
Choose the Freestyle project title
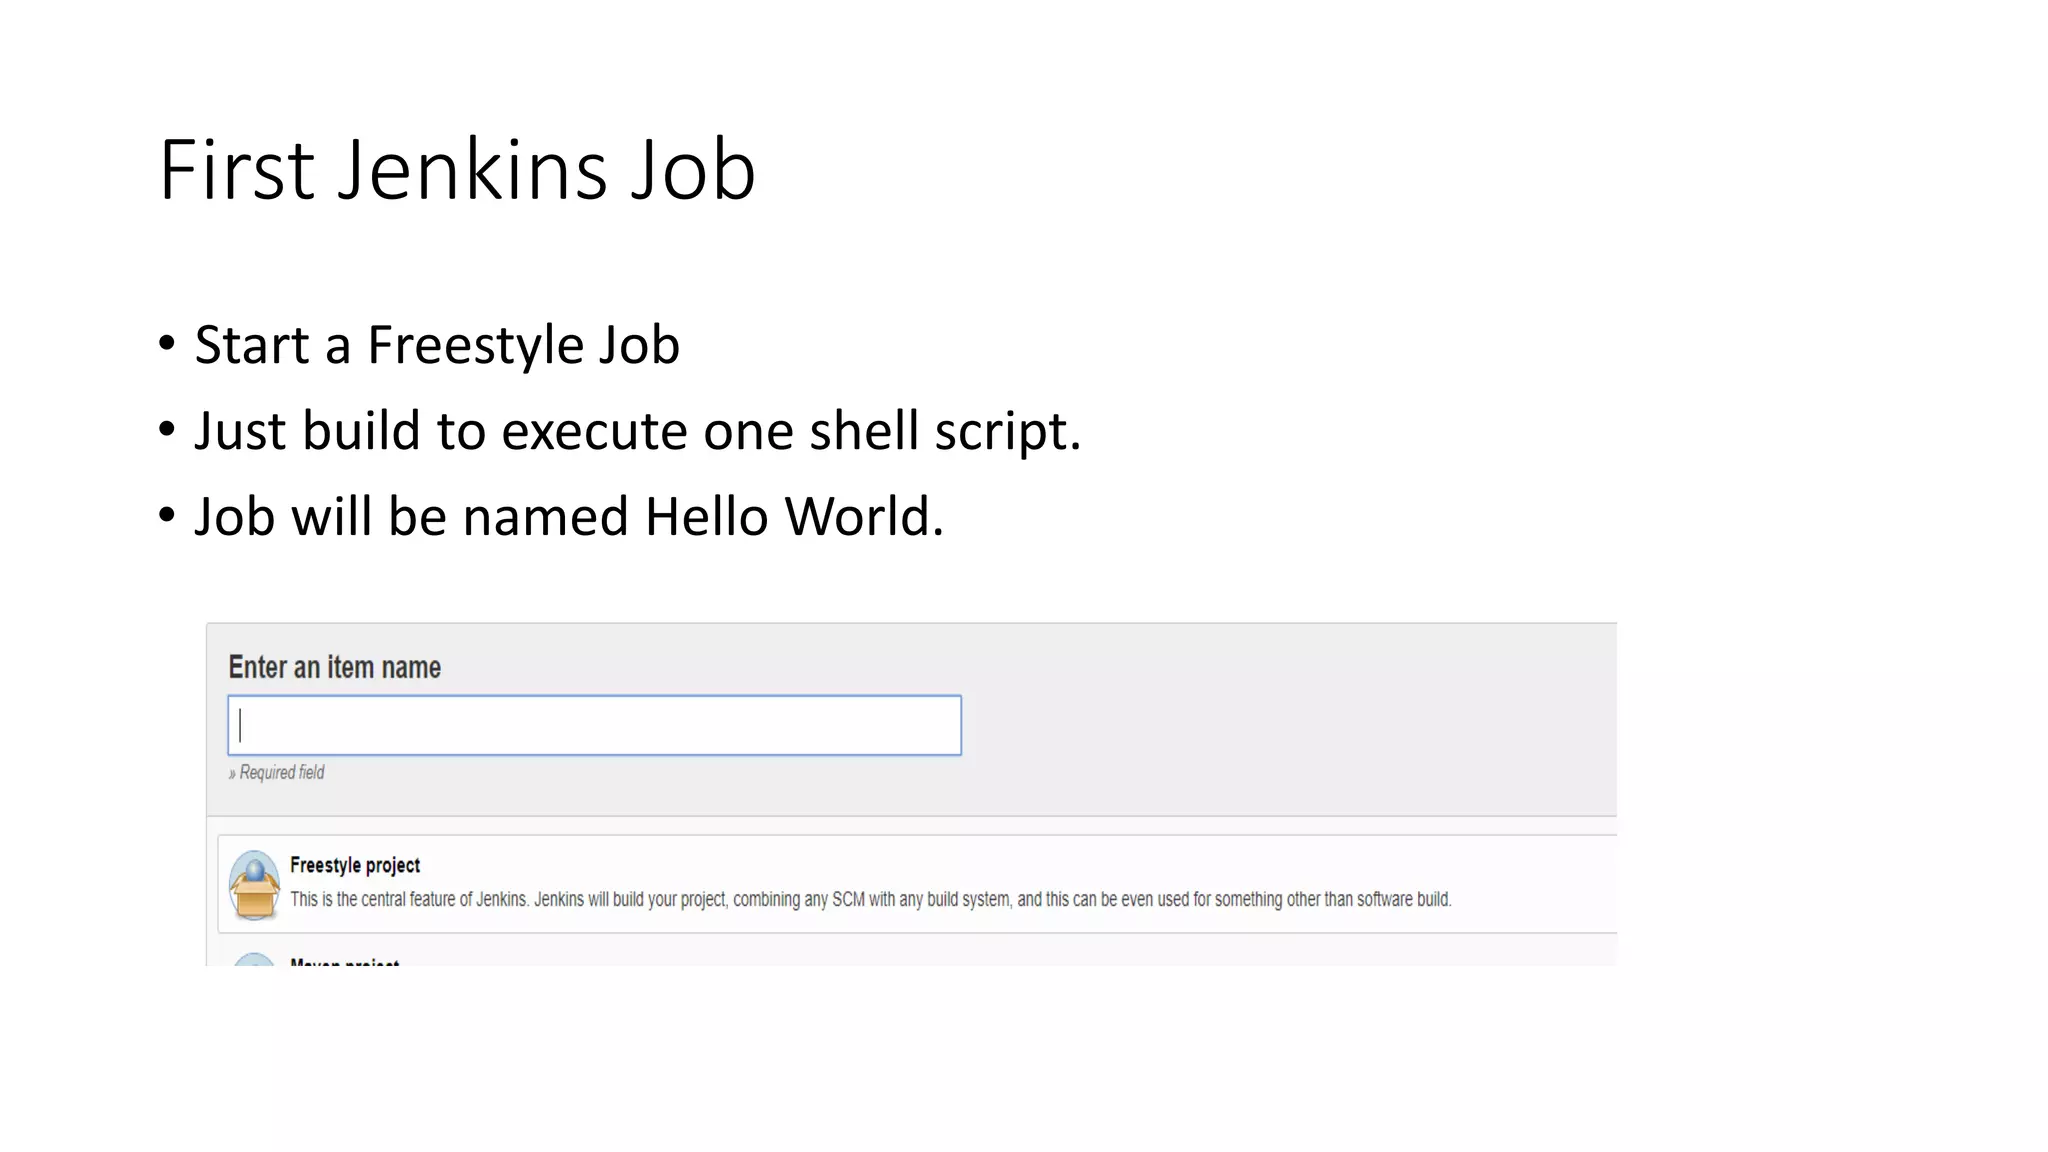(x=355, y=865)
